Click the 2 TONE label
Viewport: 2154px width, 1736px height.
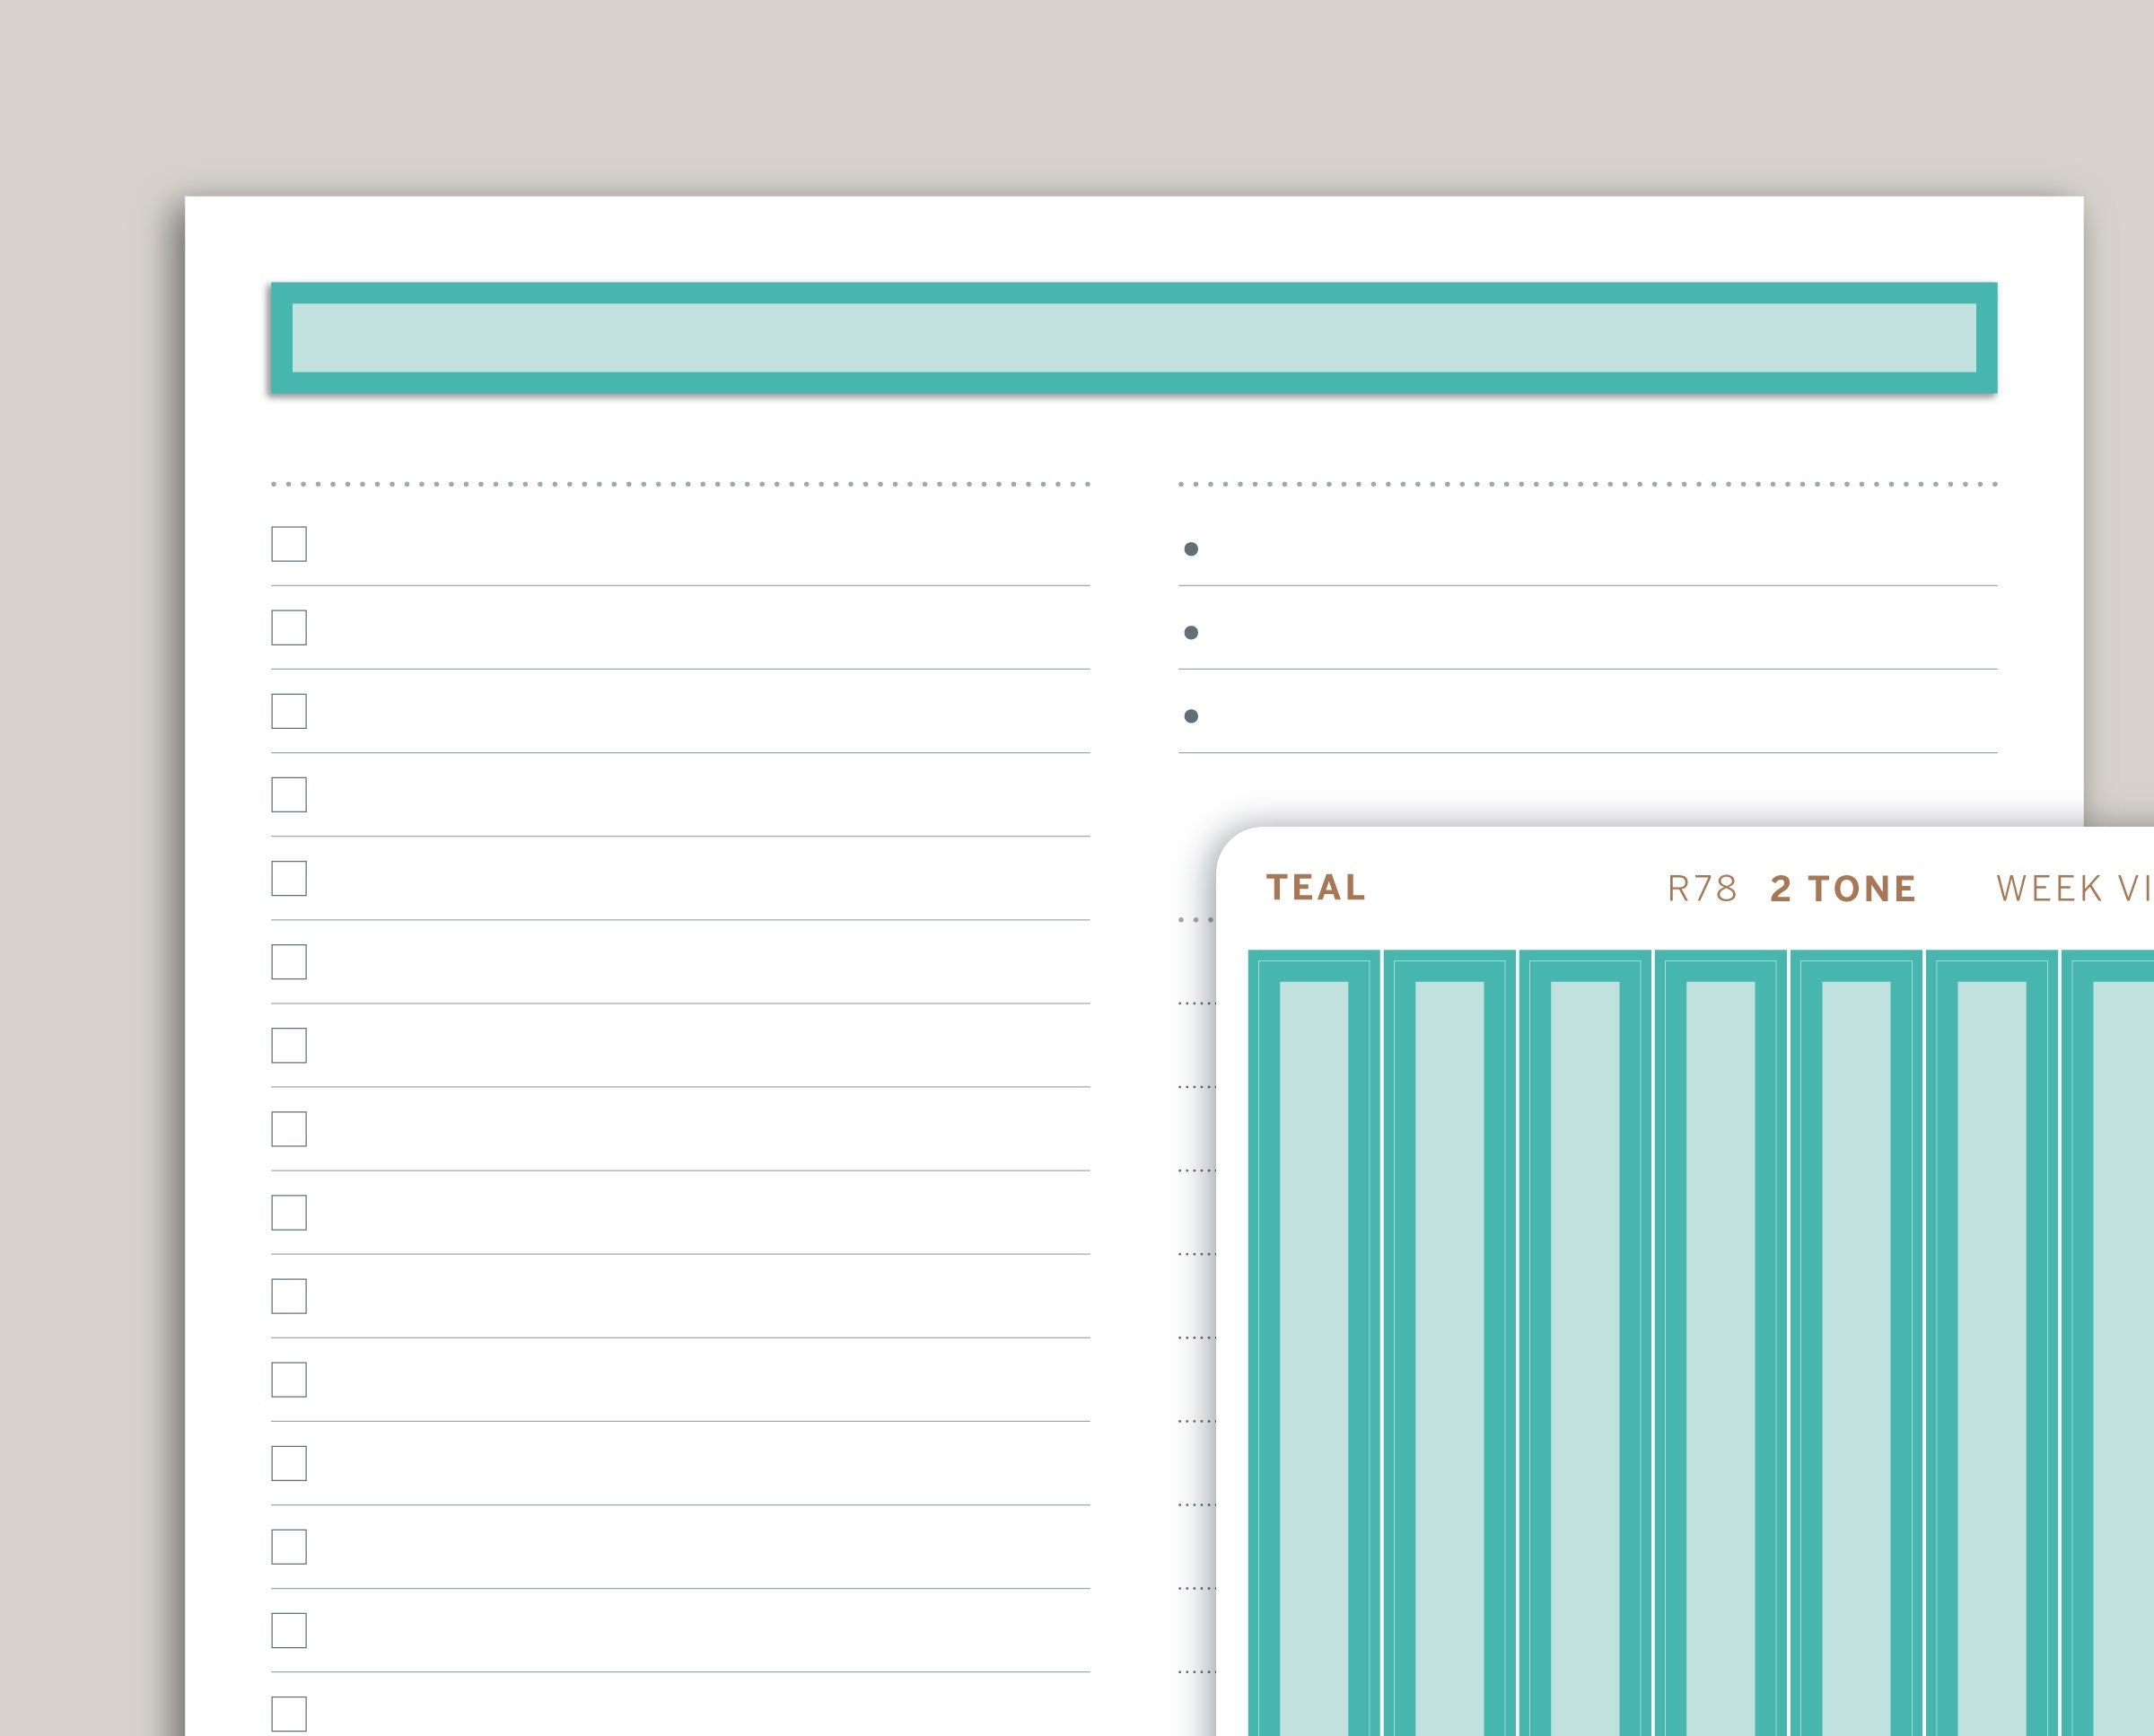(x=1843, y=889)
